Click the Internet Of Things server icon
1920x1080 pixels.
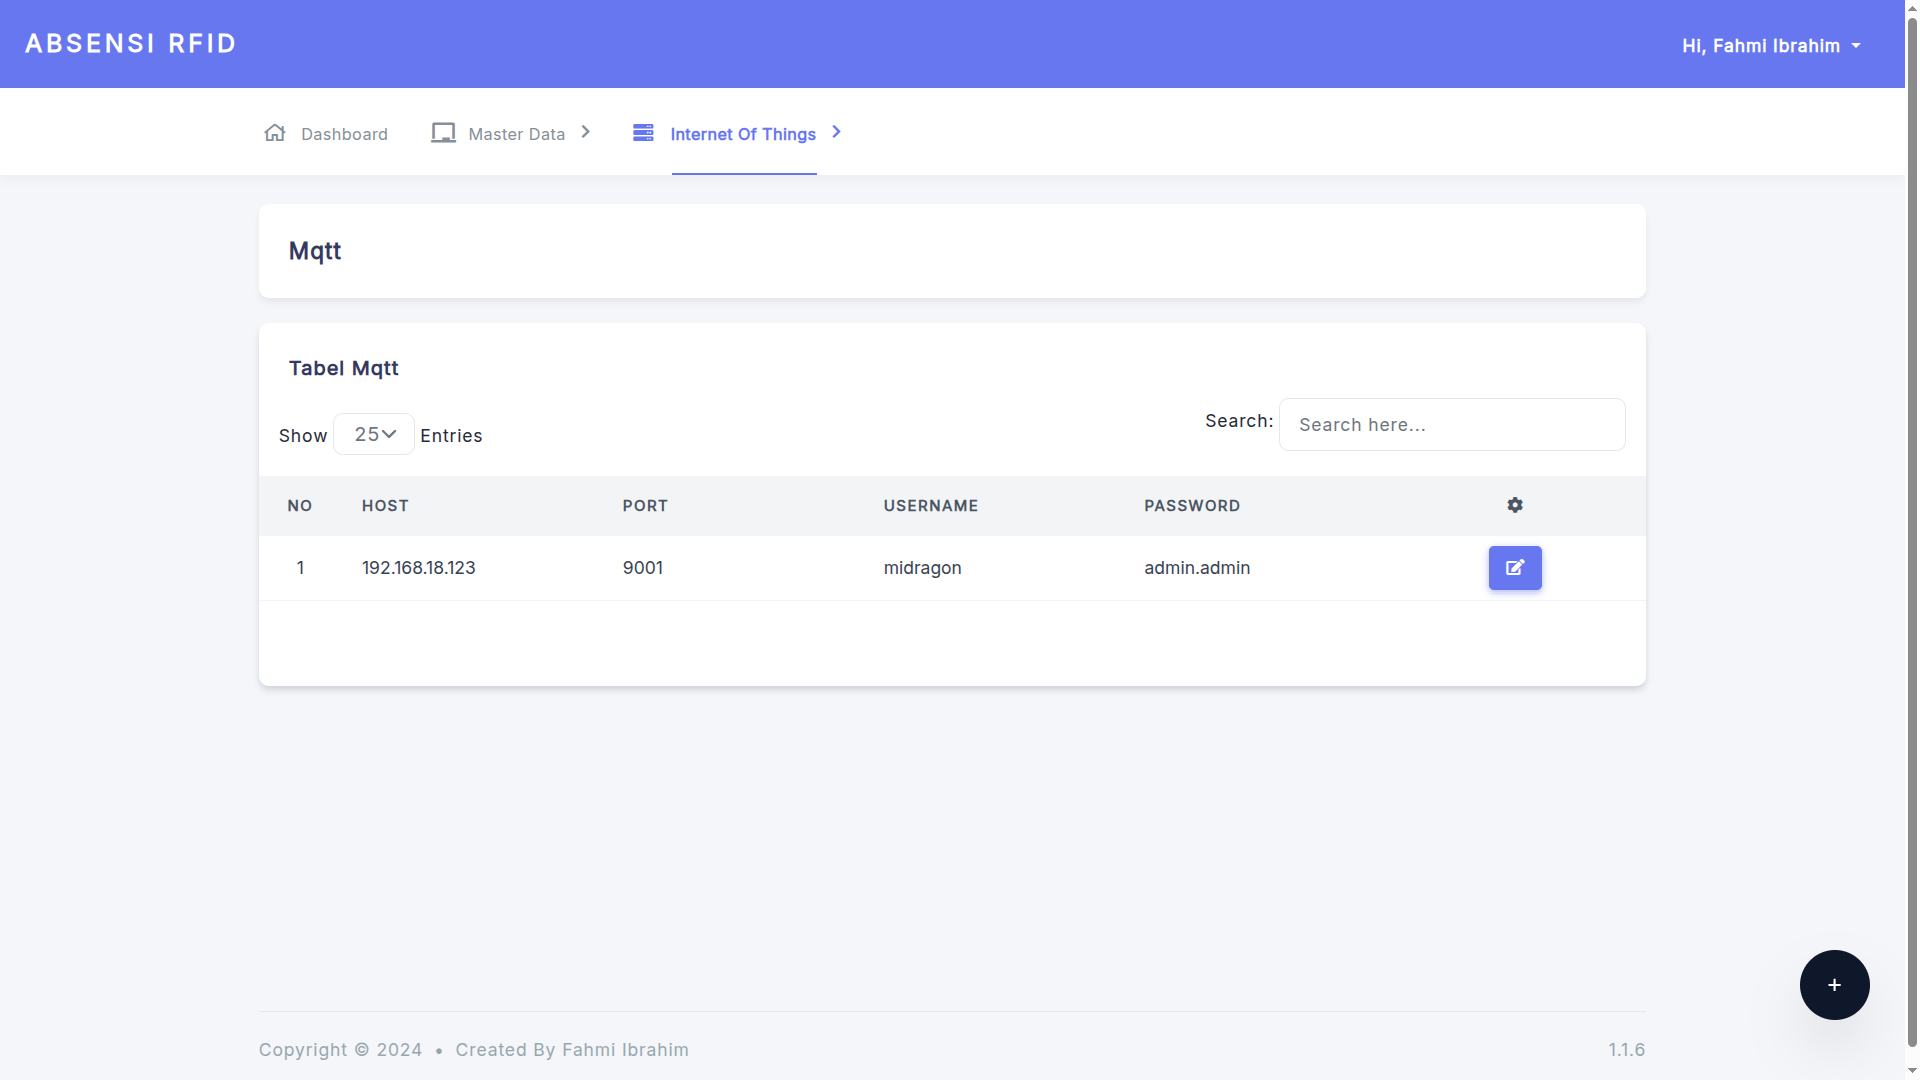coord(643,133)
